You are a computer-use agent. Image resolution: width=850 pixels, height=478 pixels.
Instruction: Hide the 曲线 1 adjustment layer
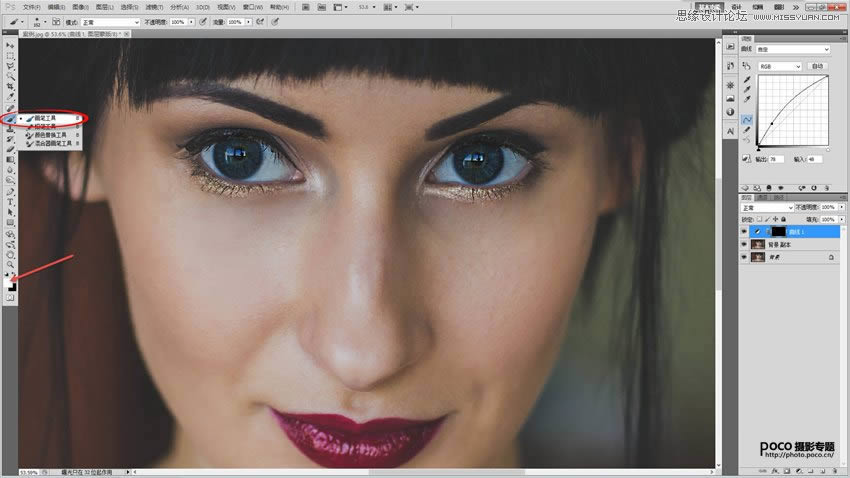pos(744,231)
